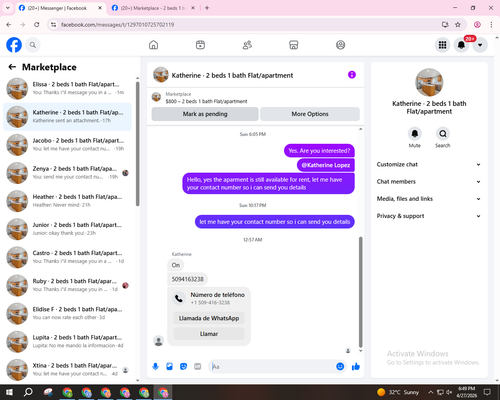Open Windows taskbar search
500x400 pixels.
pyautogui.click(x=28, y=392)
